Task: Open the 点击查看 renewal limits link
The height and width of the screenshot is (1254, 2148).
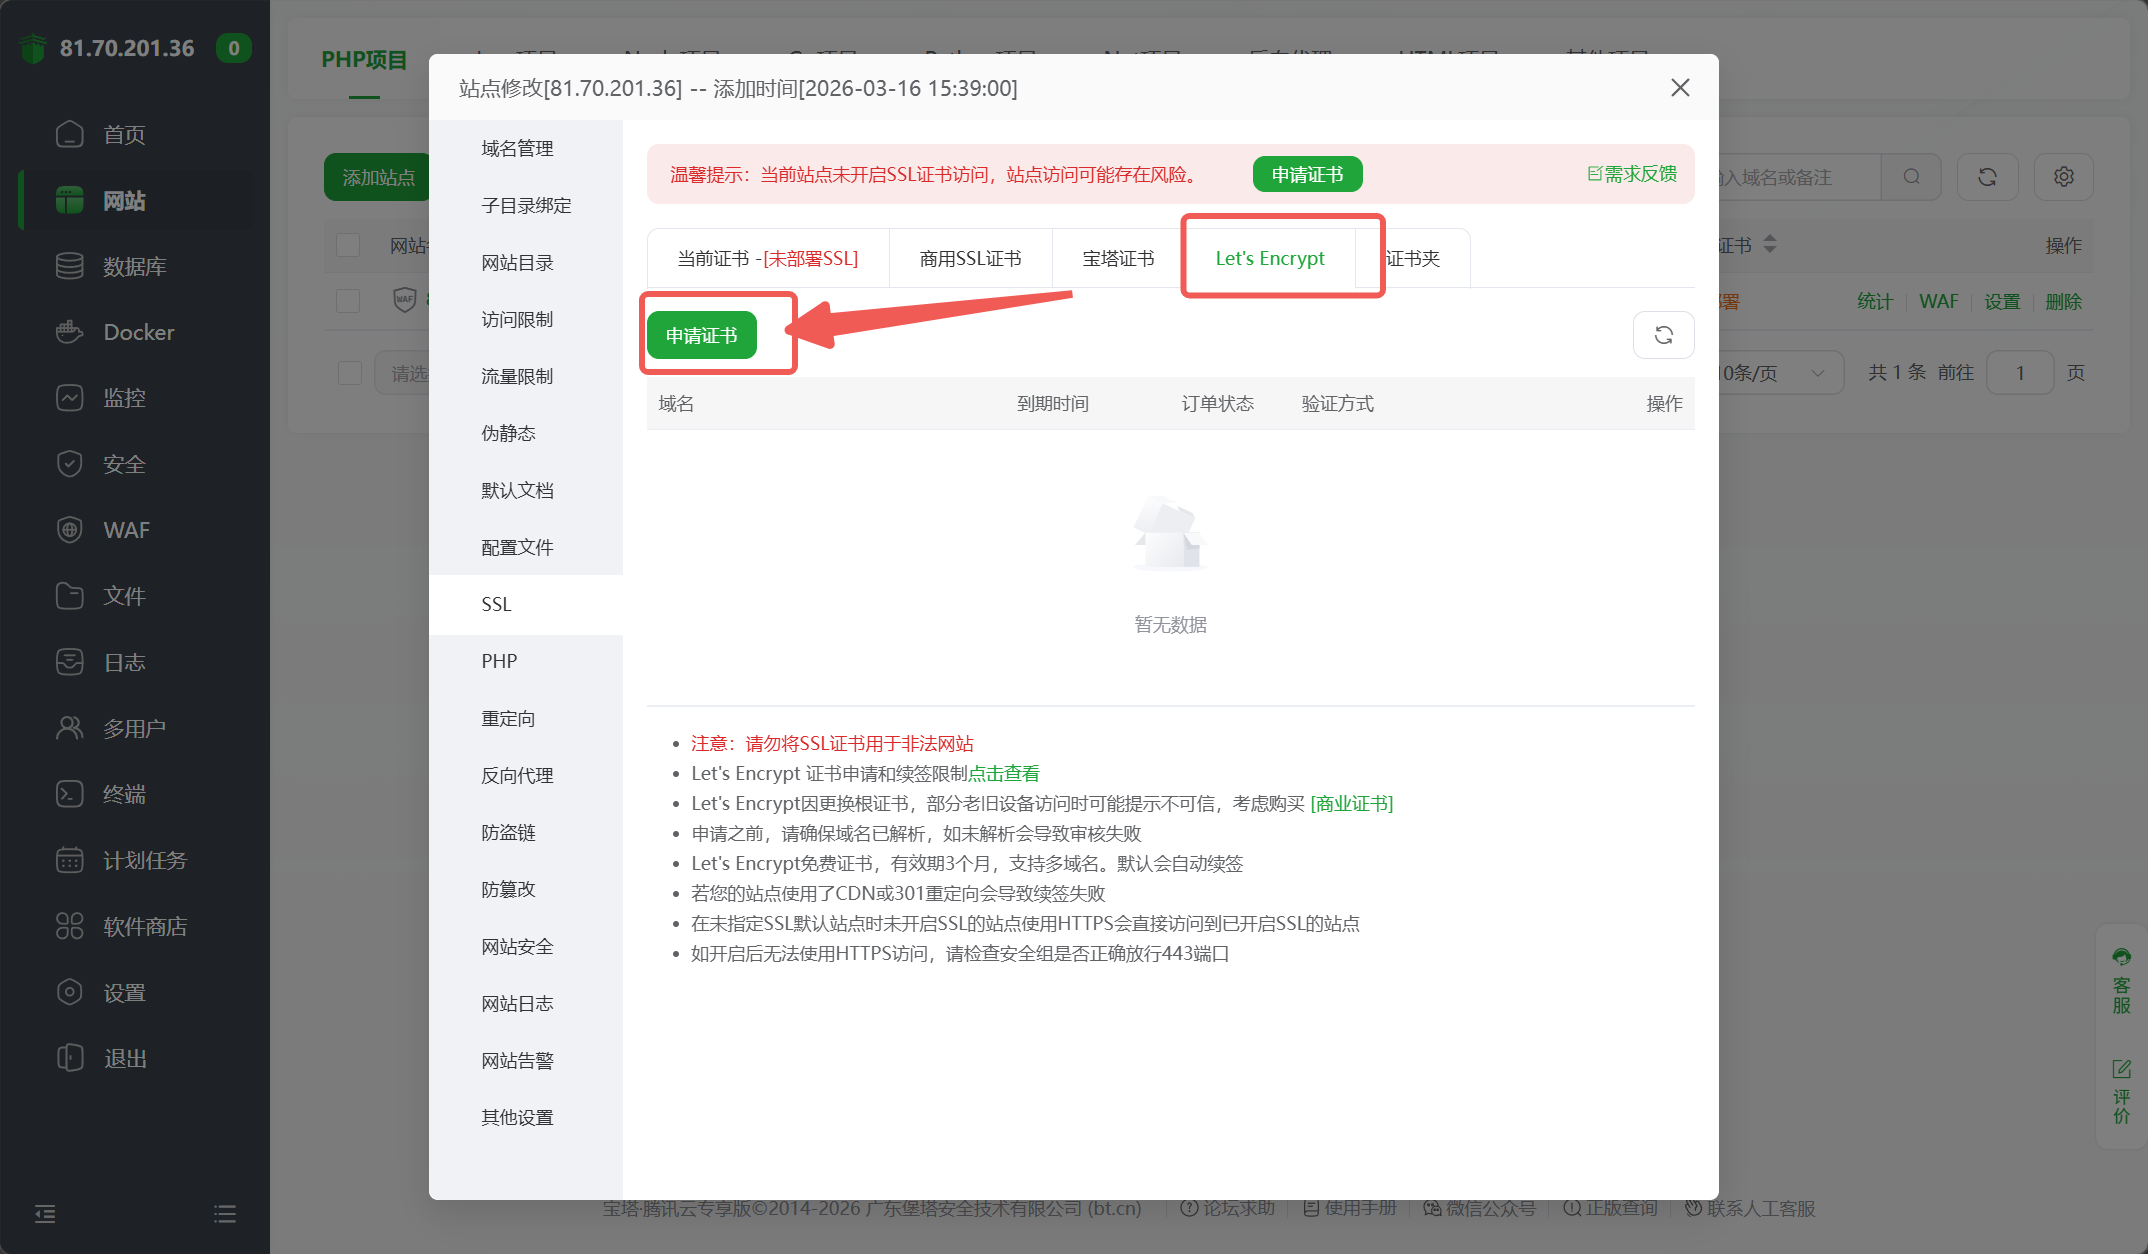Action: pyautogui.click(x=1004, y=773)
